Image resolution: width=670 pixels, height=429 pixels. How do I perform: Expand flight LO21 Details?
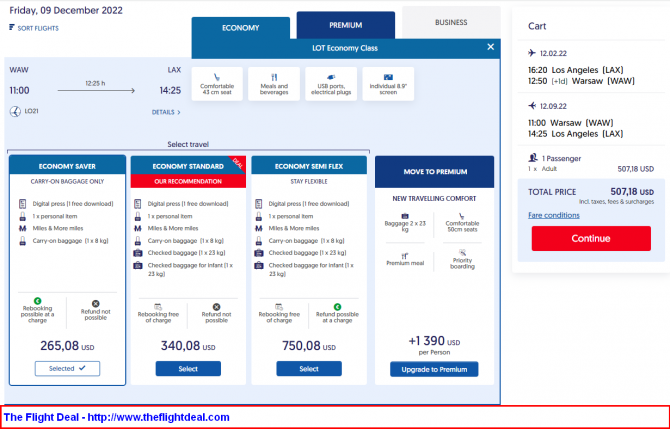tap(166, 112)
